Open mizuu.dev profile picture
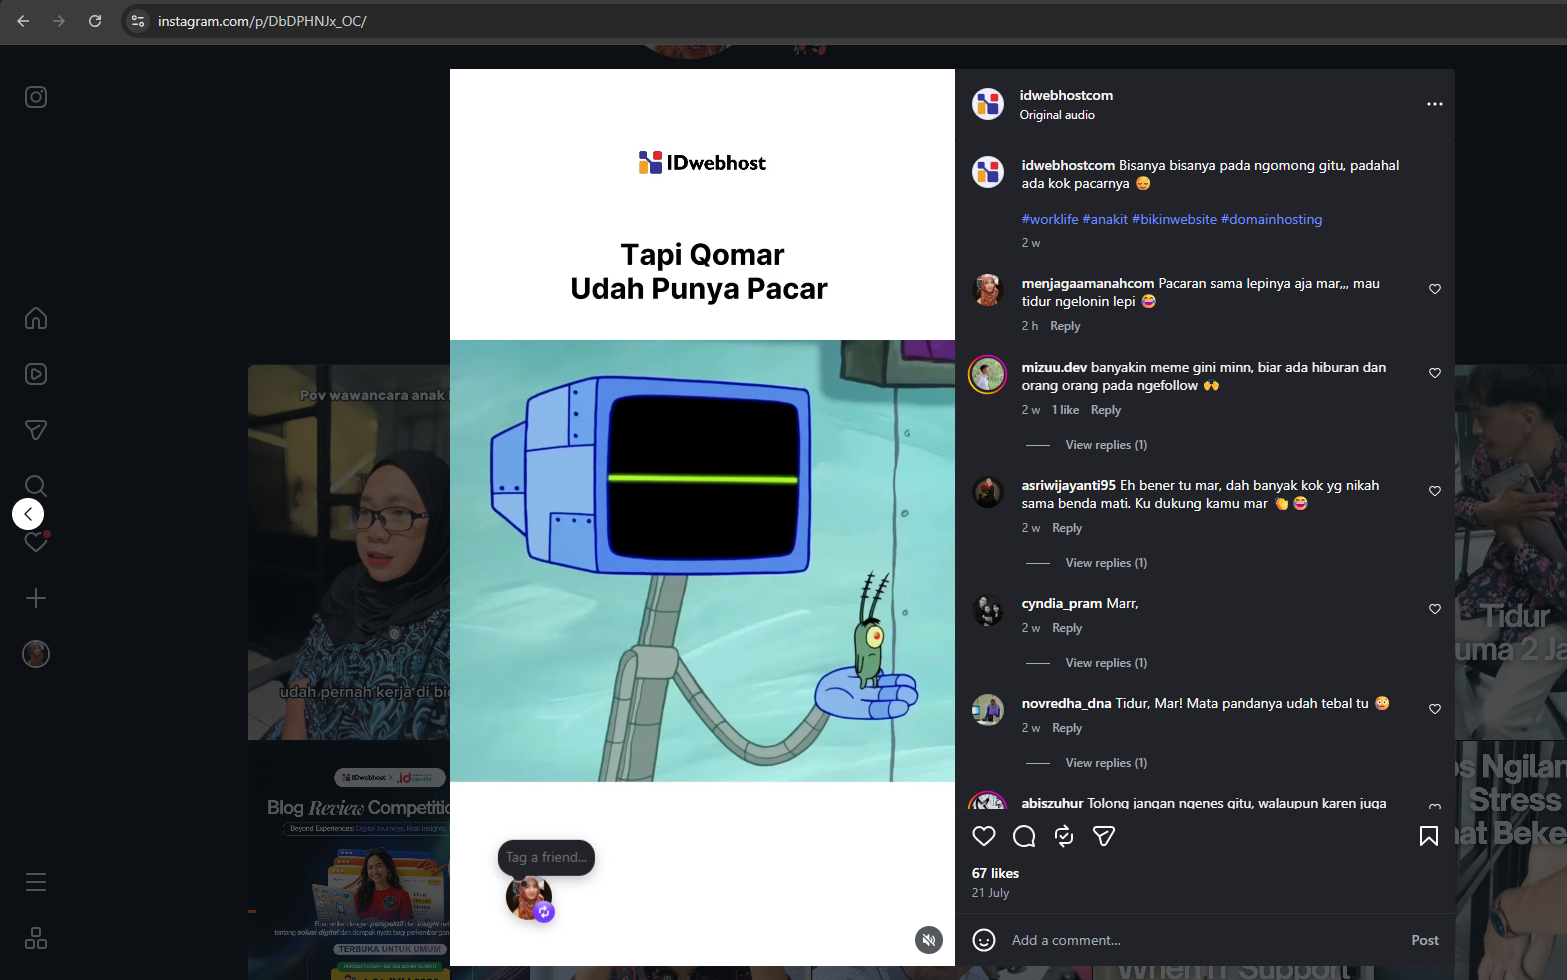Viewport: 1567px width, 980px height. coord(988,375)
